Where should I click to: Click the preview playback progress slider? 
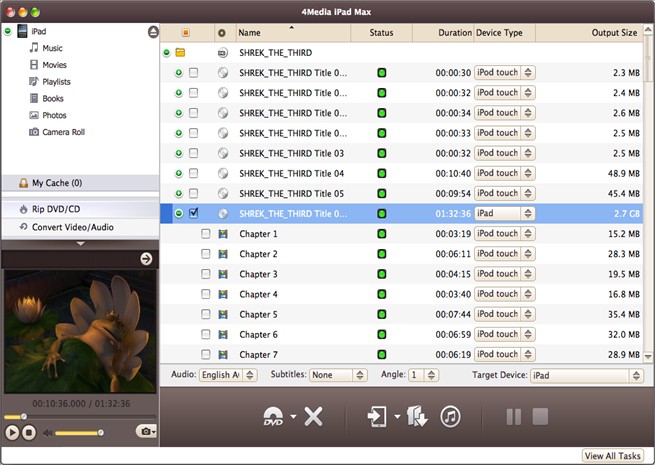point(80,417)
